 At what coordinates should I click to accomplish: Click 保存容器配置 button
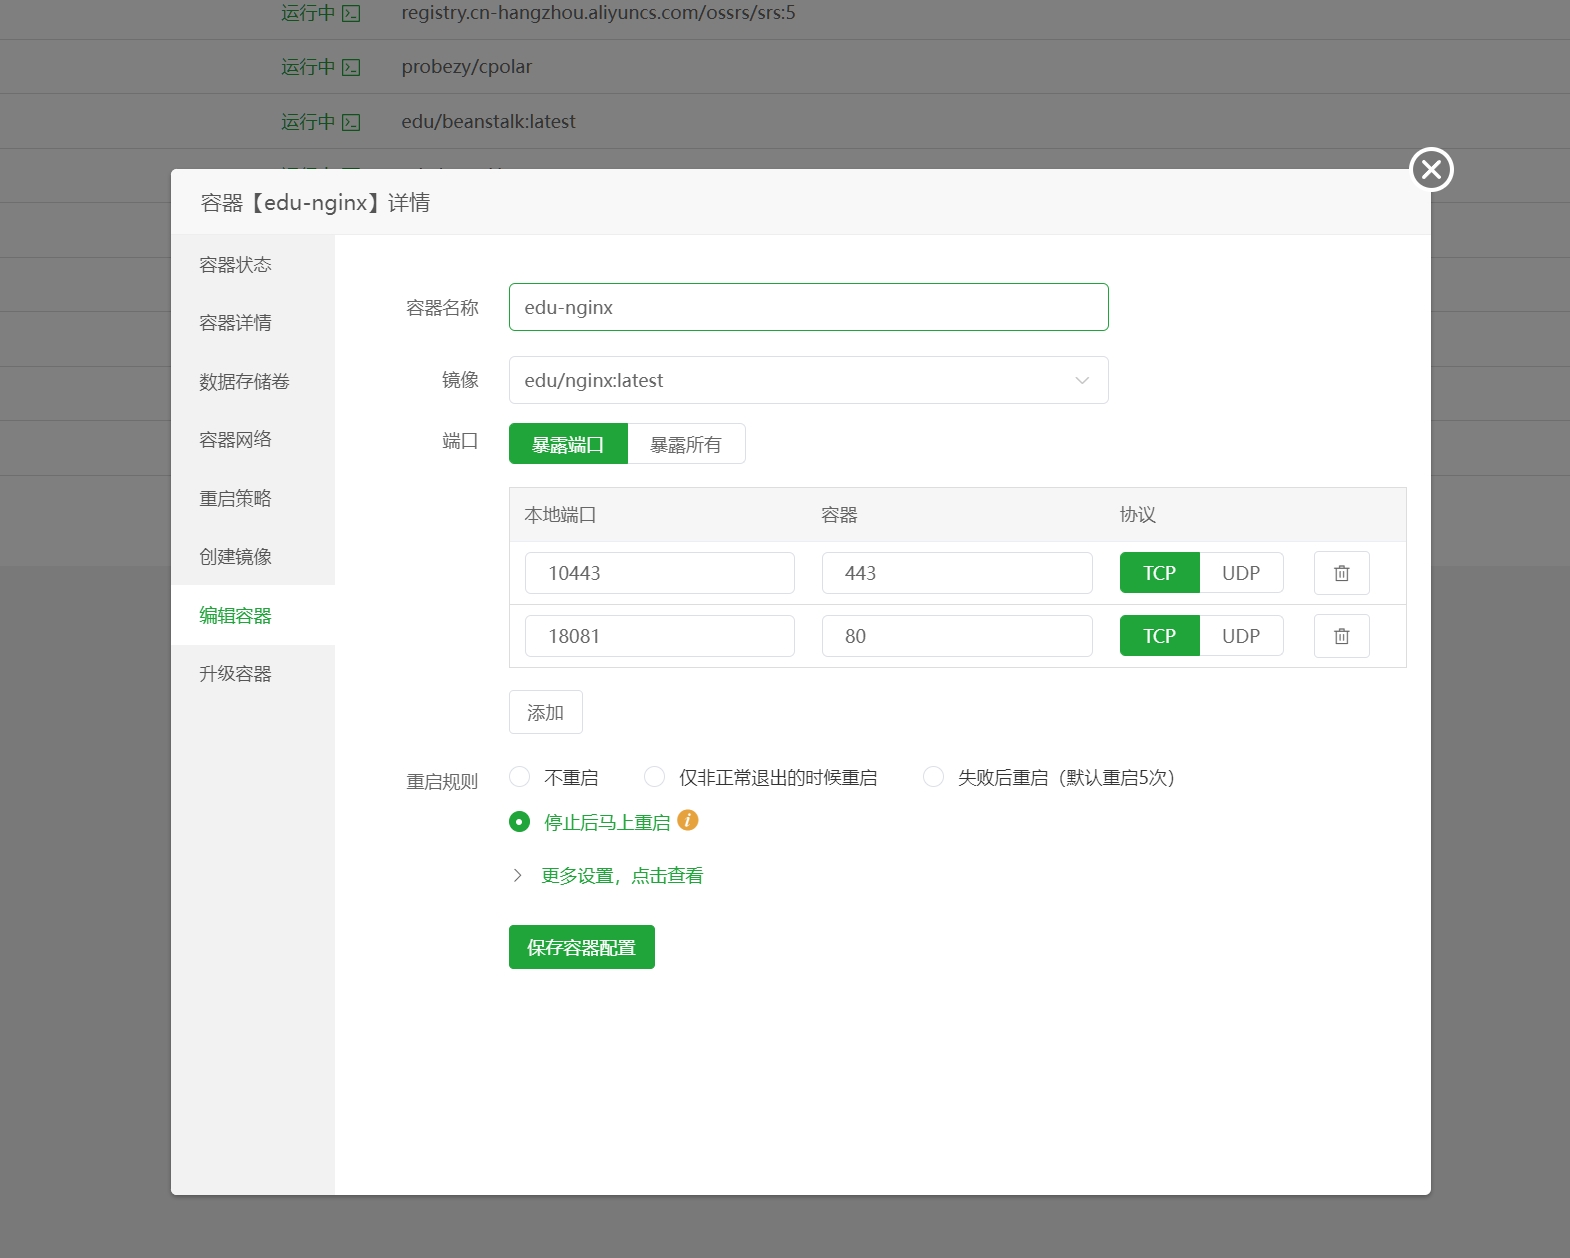coord(581,947)
